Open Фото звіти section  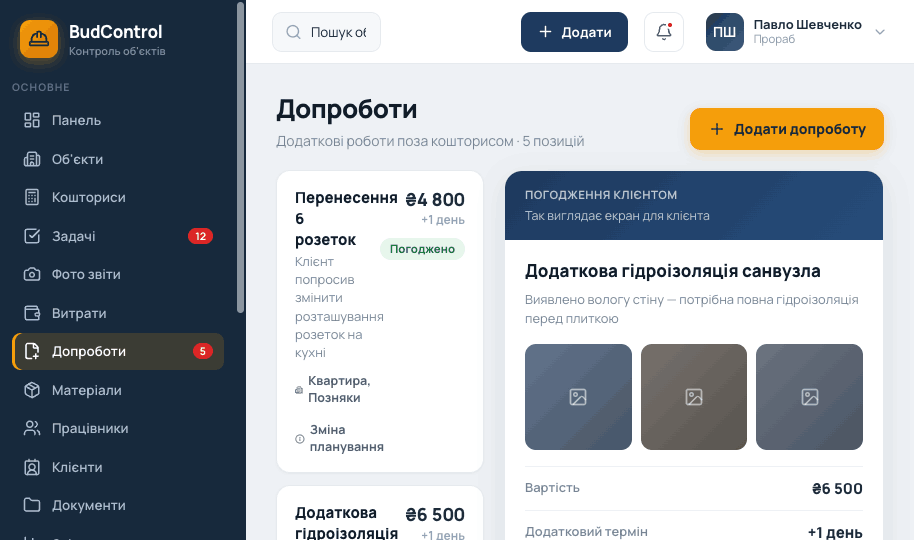pyautogui.click(x=118, y=274)
